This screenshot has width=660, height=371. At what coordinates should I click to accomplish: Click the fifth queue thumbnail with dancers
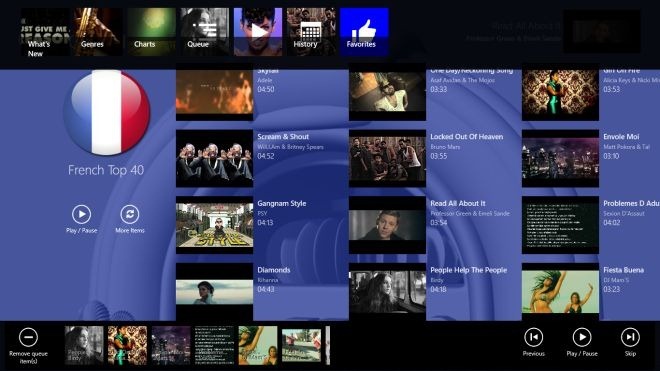tap(258, 345)
